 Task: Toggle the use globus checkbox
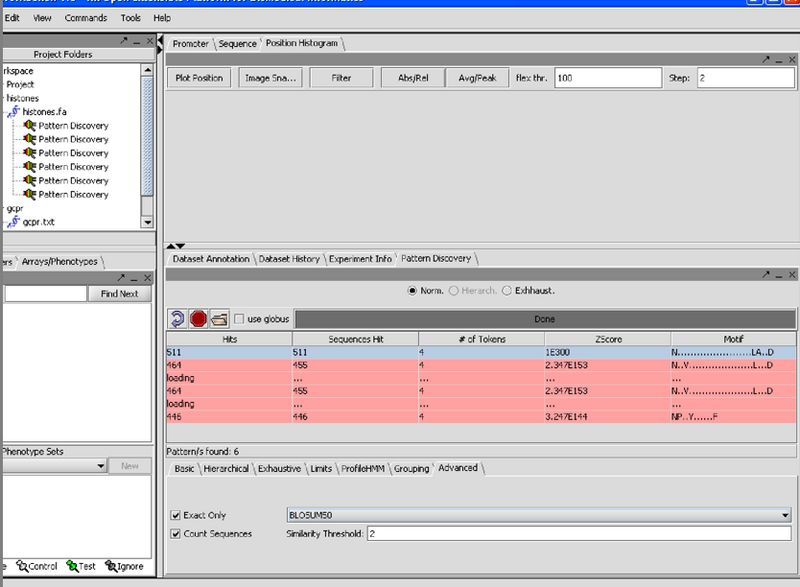240,319
